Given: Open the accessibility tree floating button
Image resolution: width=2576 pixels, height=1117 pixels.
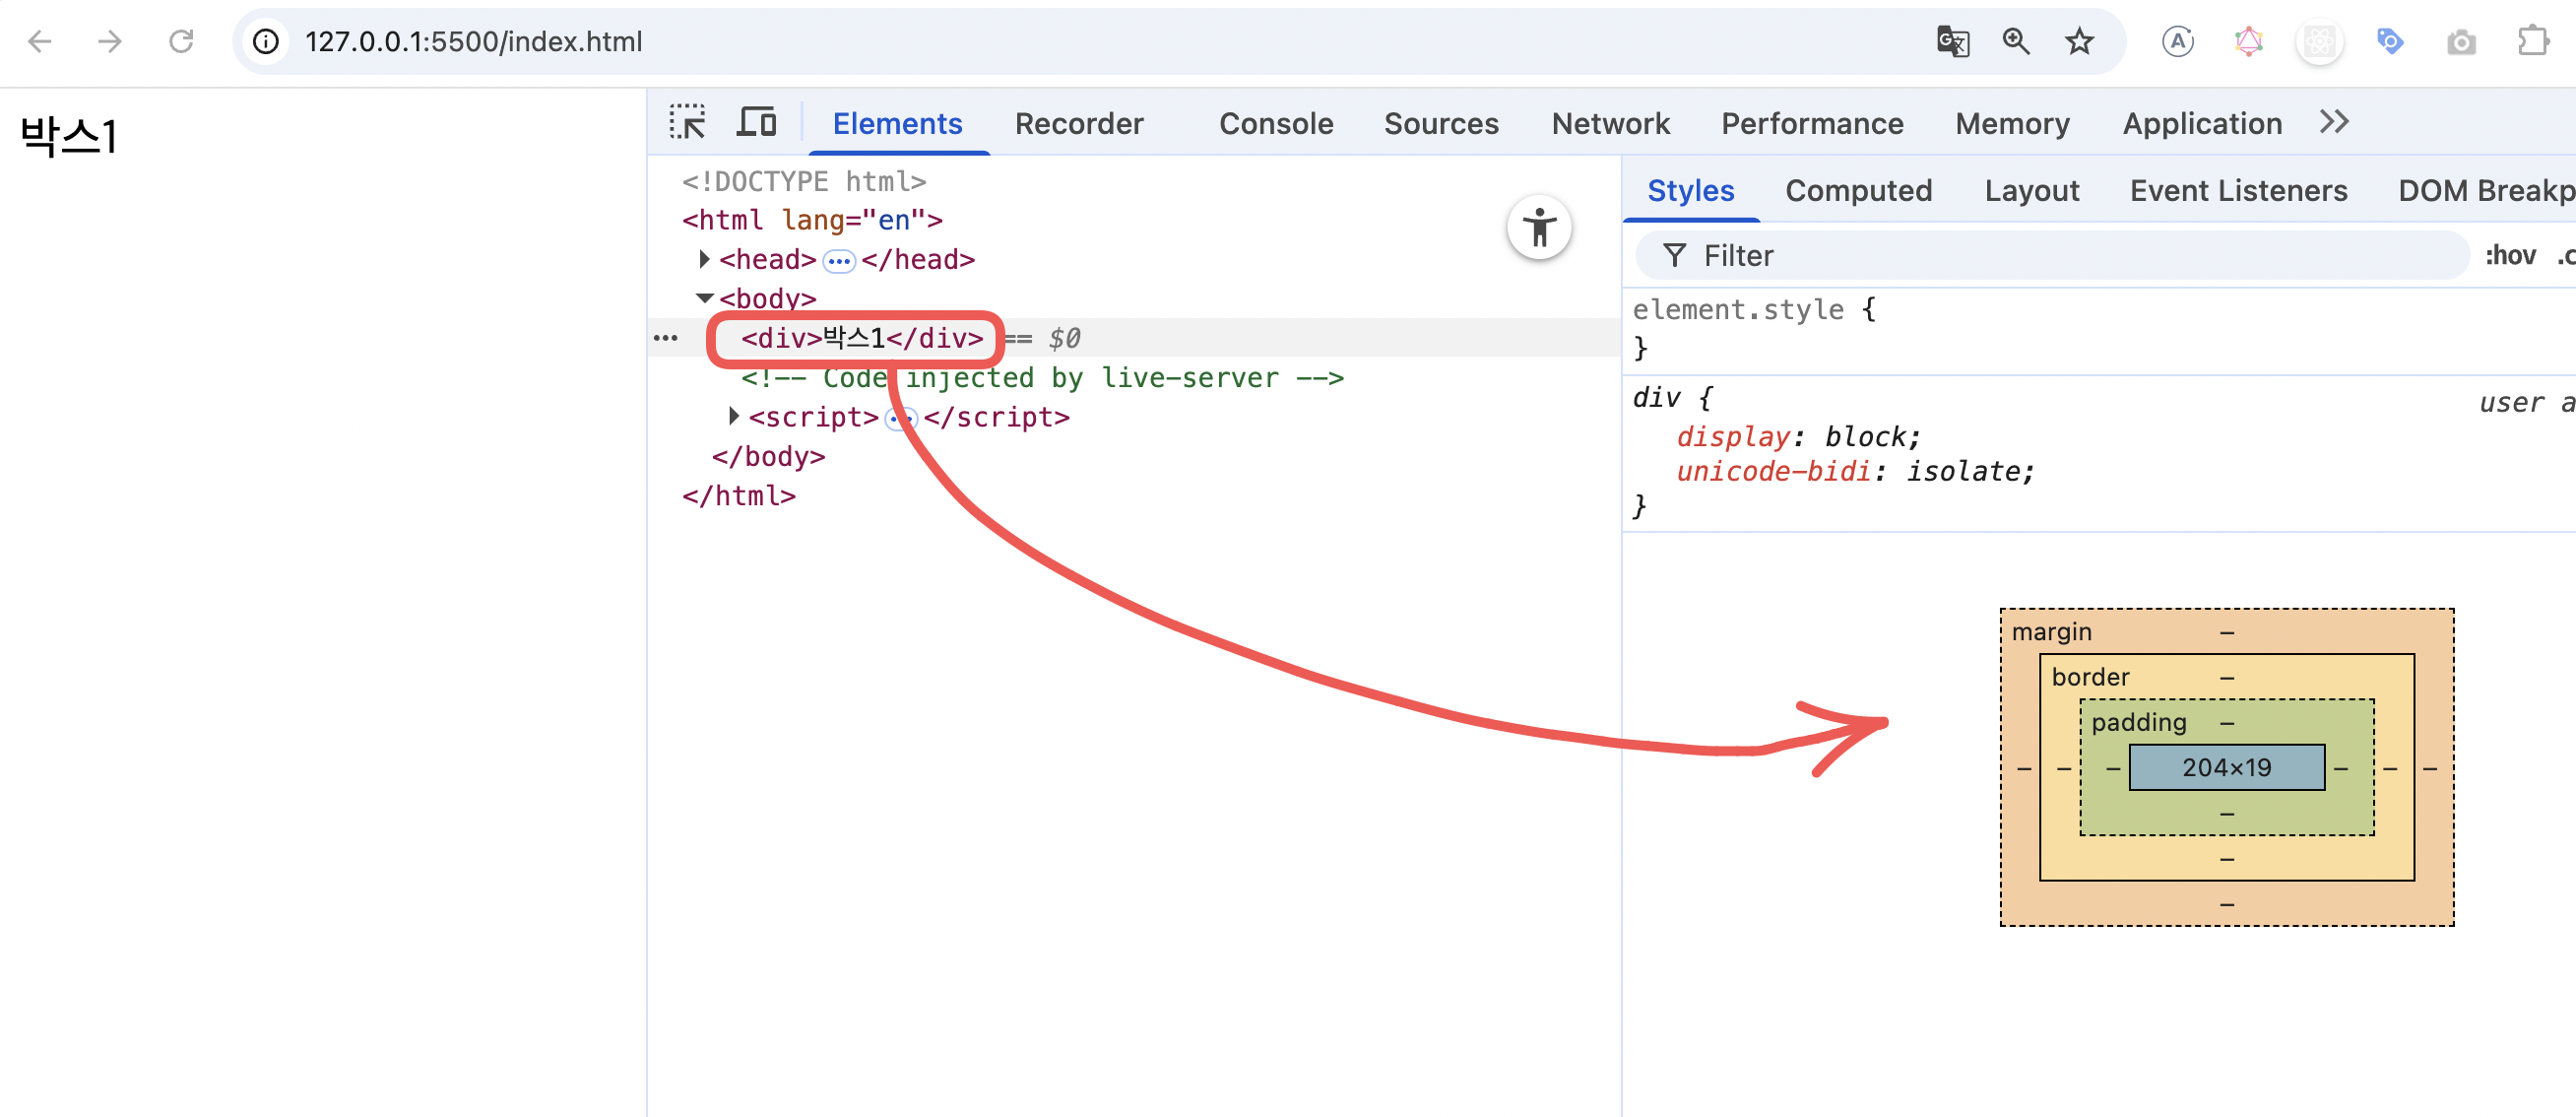Looking at the screenshot, I should pos(1539,227).
